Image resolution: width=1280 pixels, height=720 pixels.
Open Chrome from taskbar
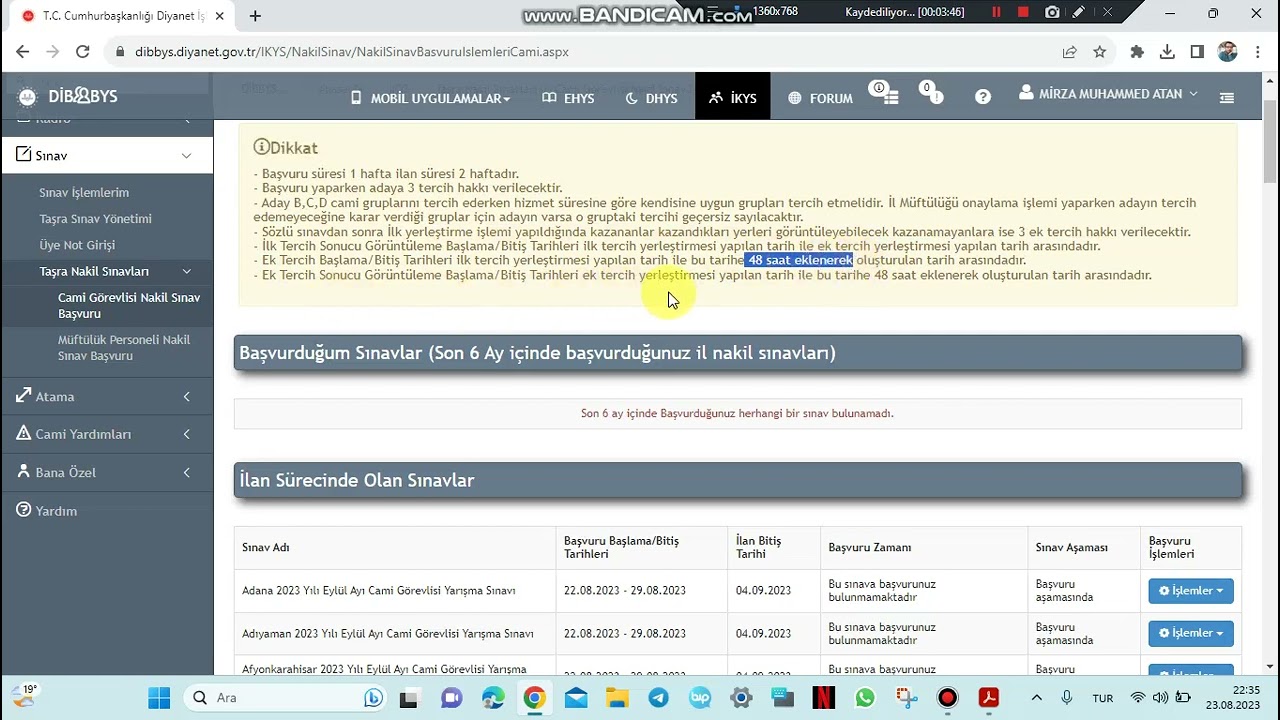tap(535, 697)
